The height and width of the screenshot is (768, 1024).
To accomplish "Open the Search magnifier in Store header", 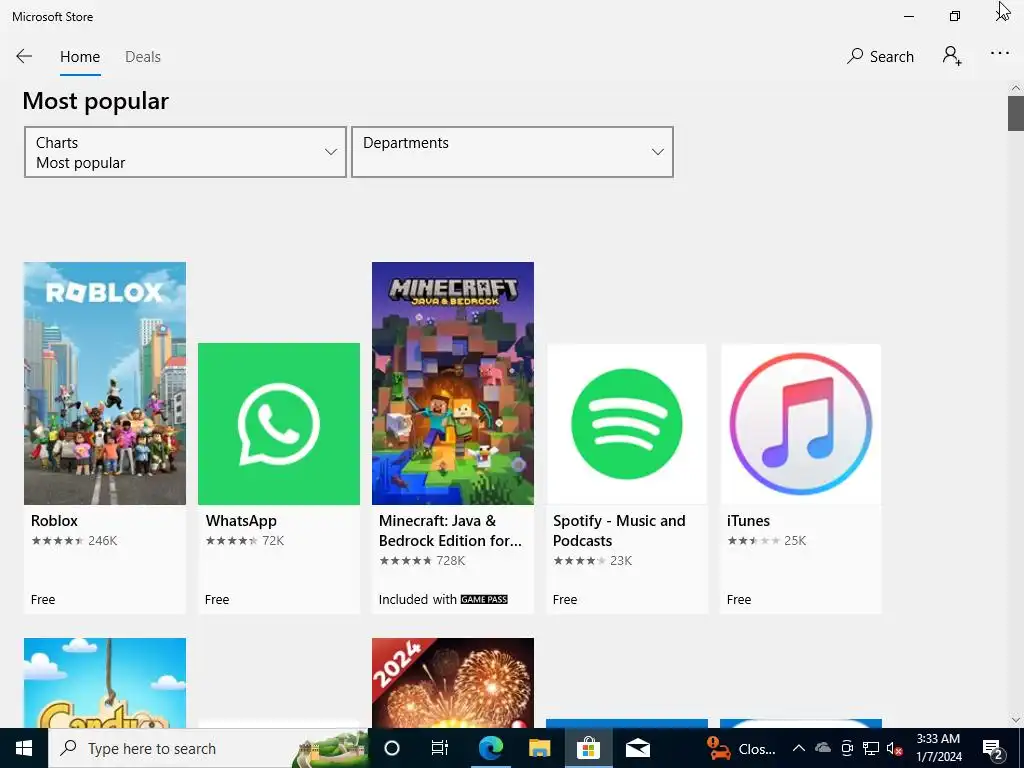I will click(880, 56).
